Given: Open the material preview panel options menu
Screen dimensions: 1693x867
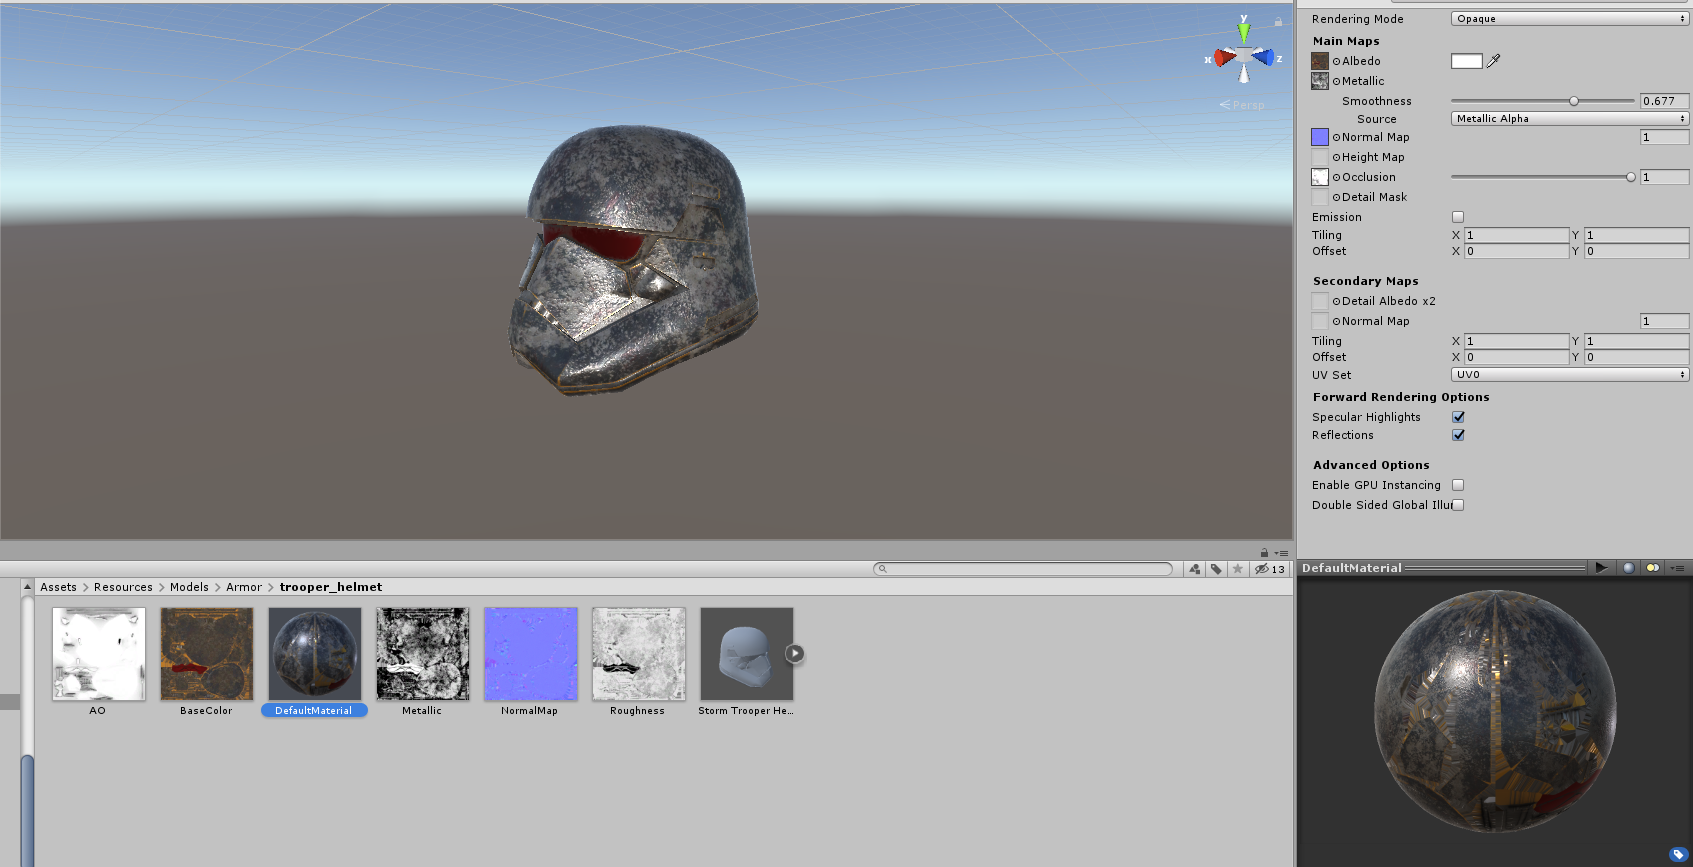Looking at the screenshot, I should 1677,568.
